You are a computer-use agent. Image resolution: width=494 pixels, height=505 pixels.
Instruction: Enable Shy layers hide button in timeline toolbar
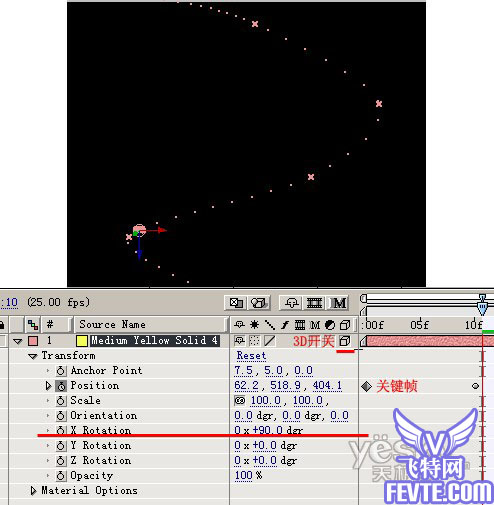click(x=292, y=303)
